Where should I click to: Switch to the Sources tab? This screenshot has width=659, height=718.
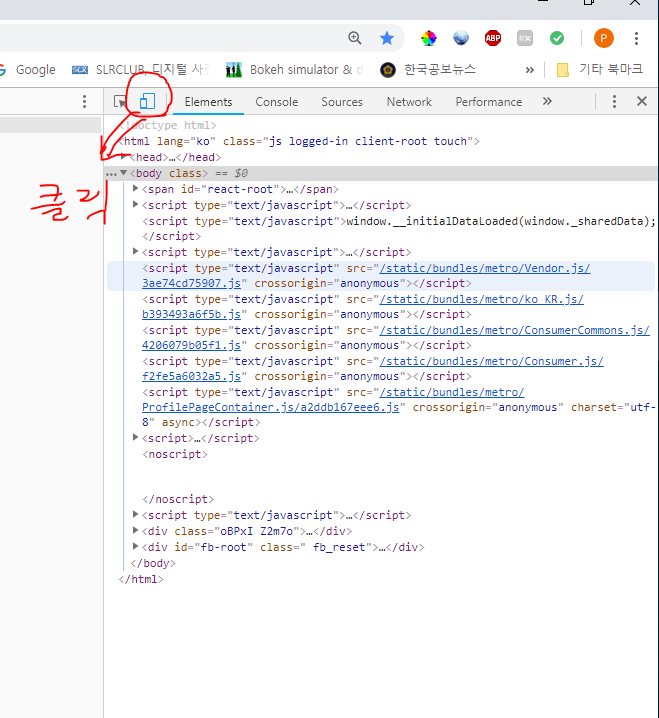342,102
